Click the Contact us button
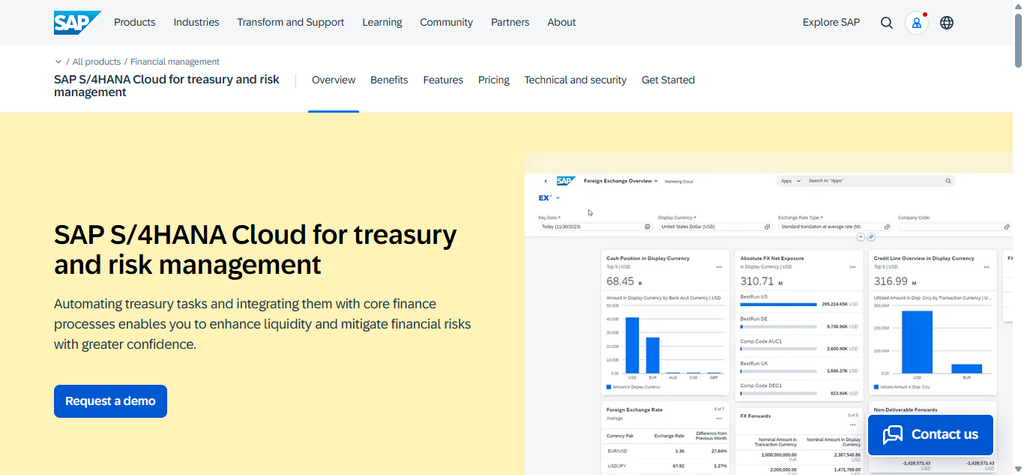This screenshot has width=1024, height=475. click(x=930, y=434)
